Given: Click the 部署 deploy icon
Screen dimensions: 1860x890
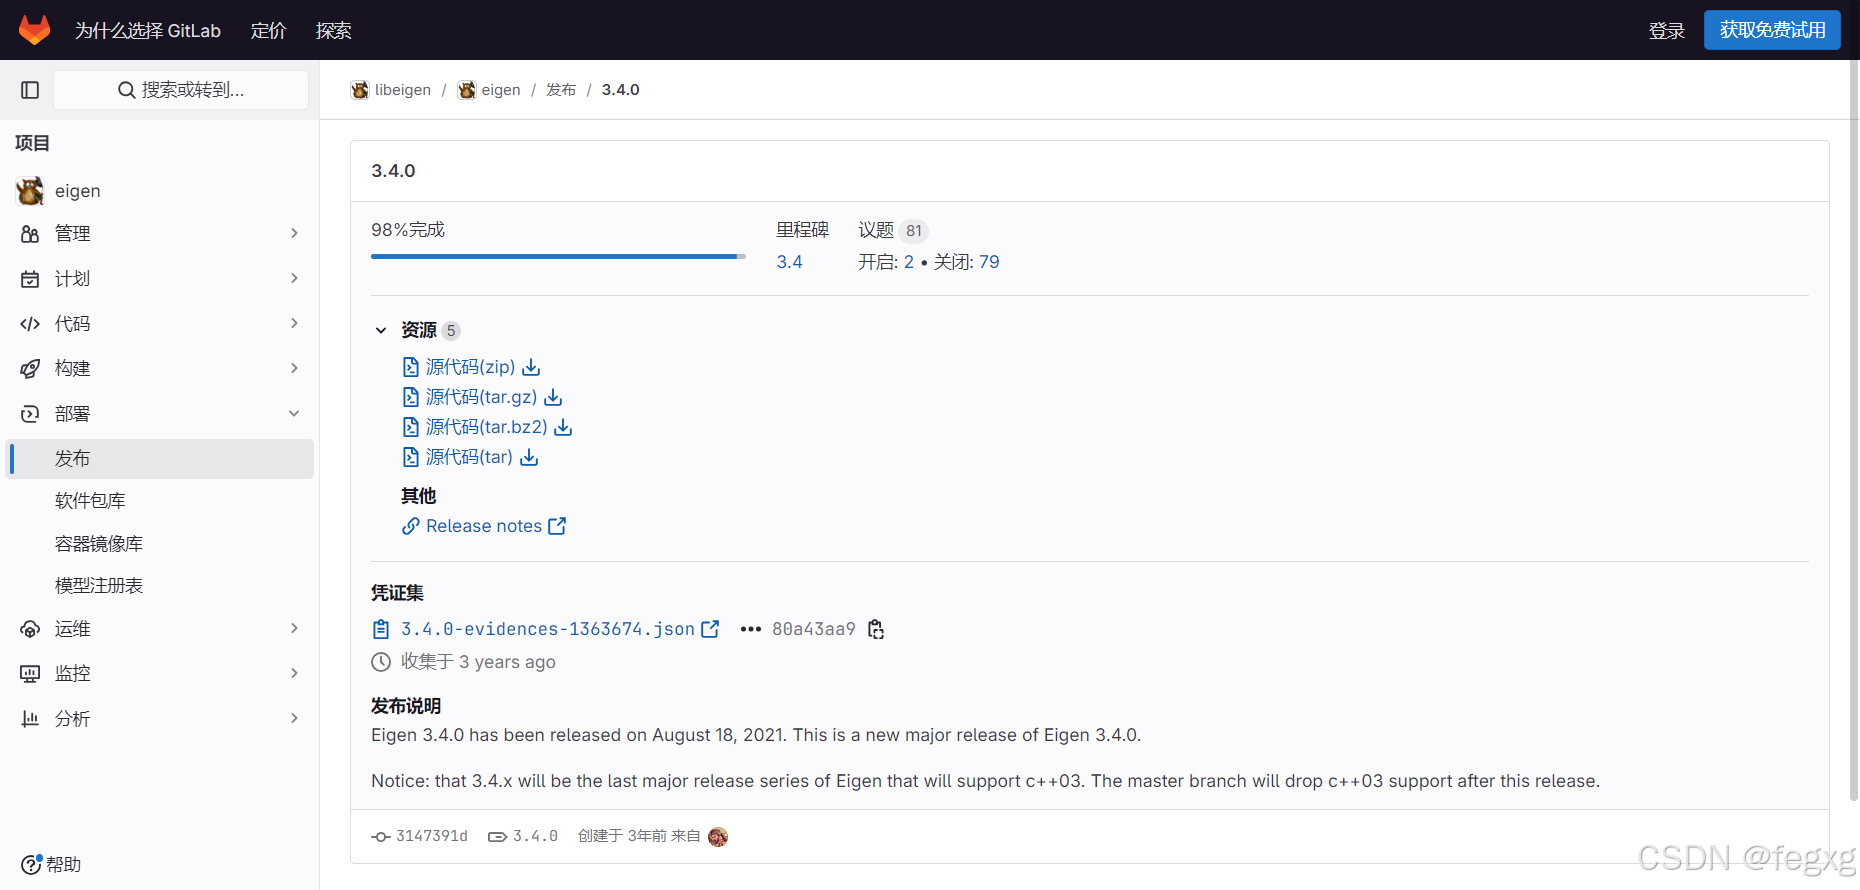Looking at the screenshot, I should click(30, 414).
